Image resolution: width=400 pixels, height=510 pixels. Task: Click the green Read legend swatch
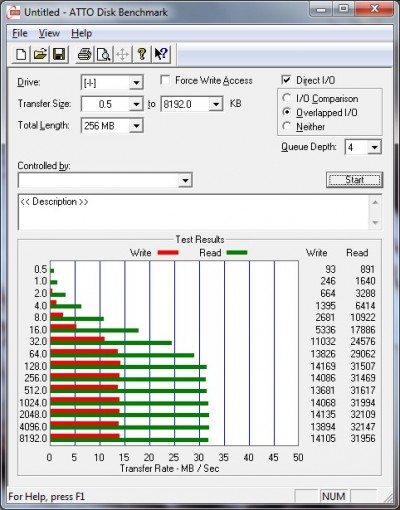pos(237,253)
